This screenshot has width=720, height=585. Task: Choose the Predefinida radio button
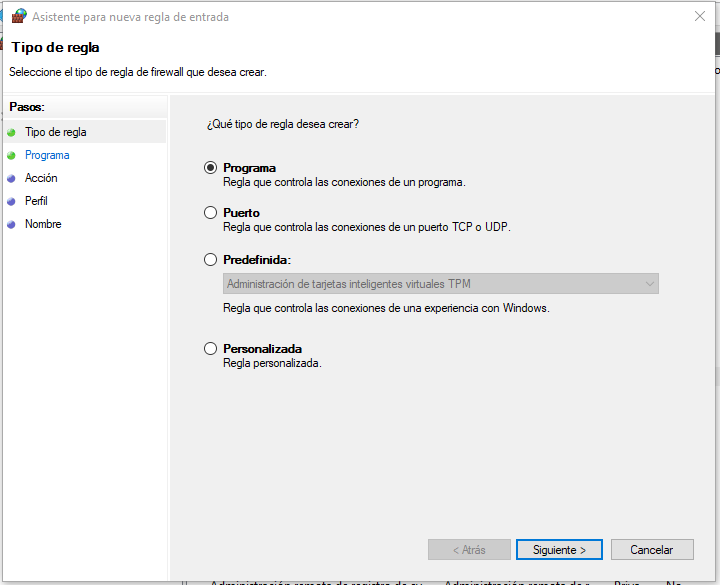[210, 260]
